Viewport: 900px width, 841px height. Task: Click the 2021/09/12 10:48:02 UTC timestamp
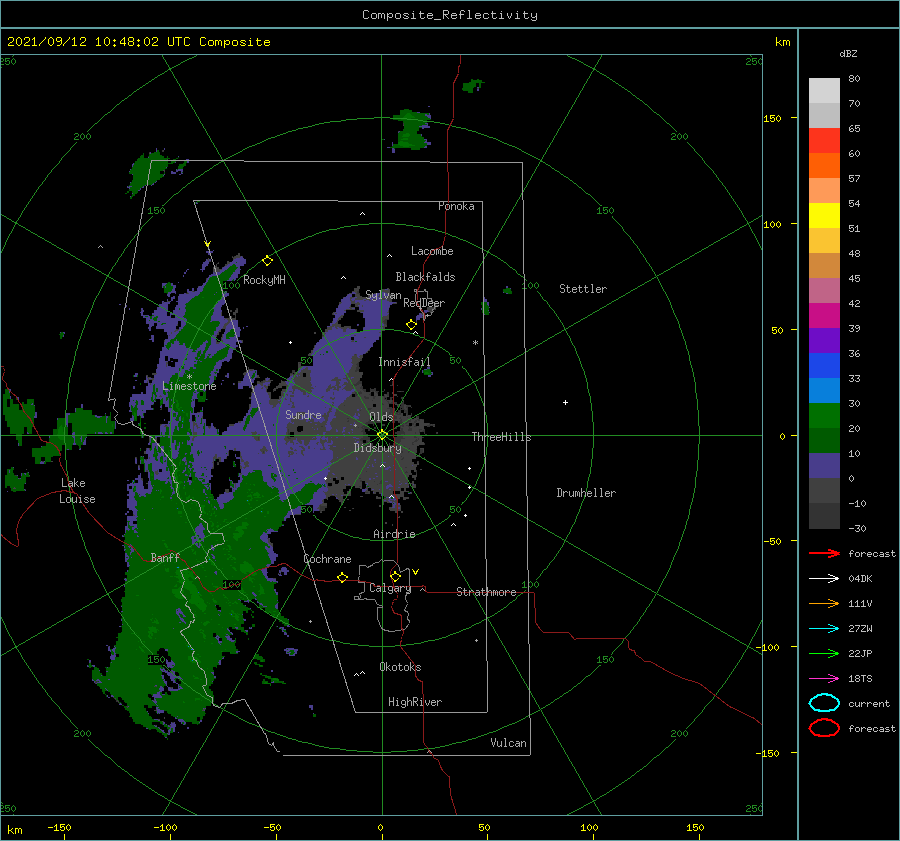coord(138,42)
